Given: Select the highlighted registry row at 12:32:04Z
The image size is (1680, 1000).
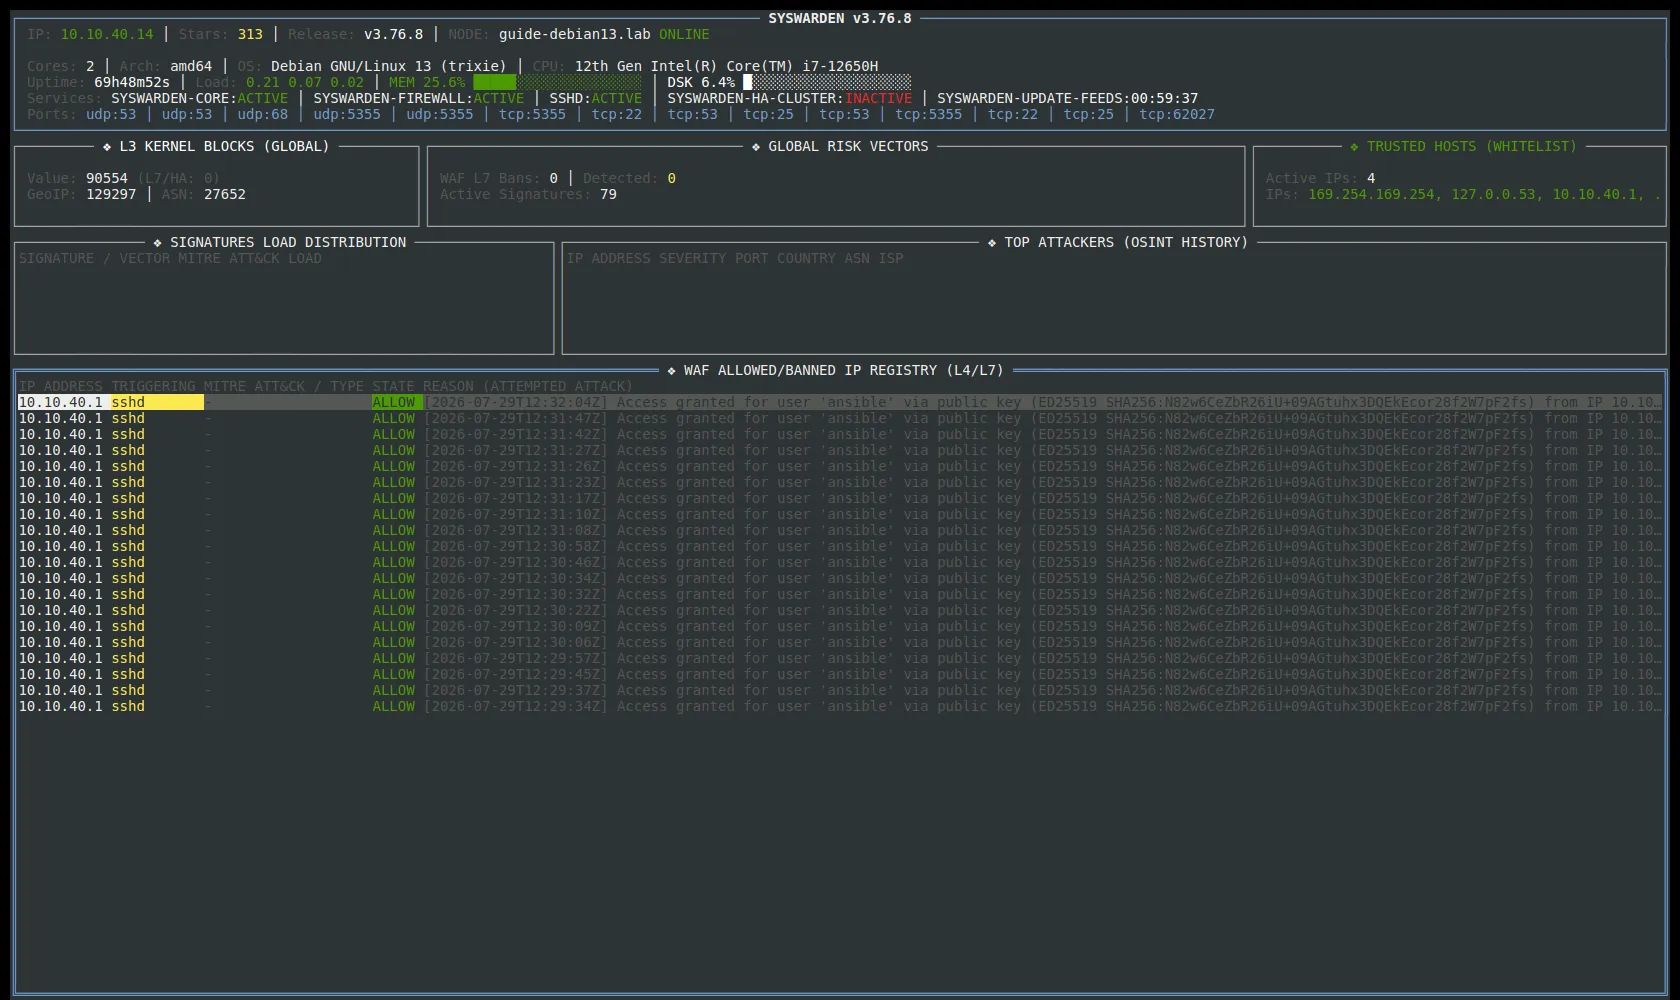Looking at the screenshot, I should pos(840,402).
